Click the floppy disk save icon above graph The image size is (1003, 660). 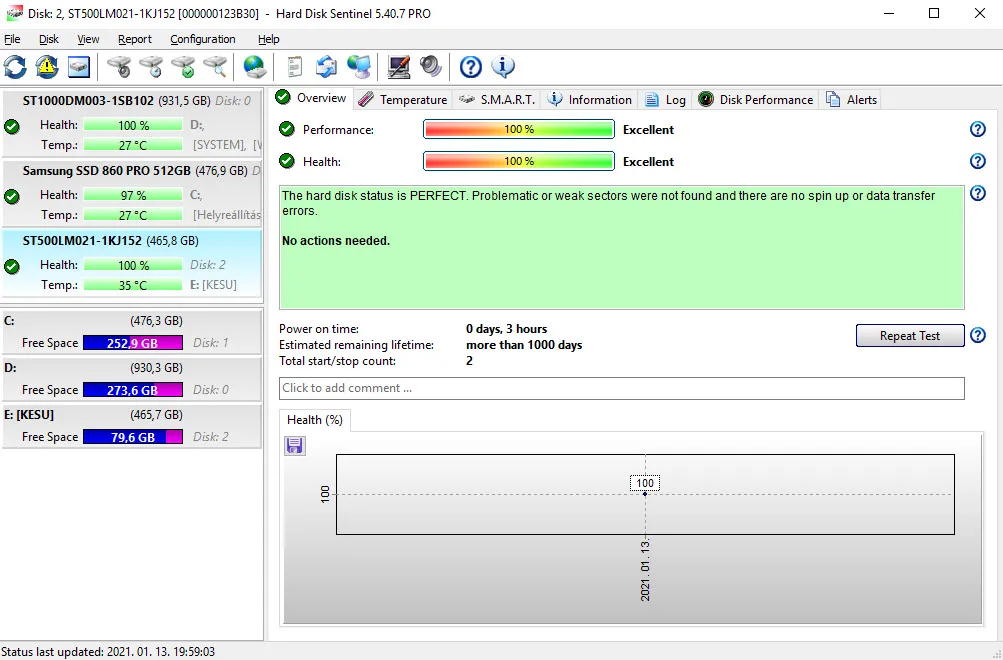point(294,445)
